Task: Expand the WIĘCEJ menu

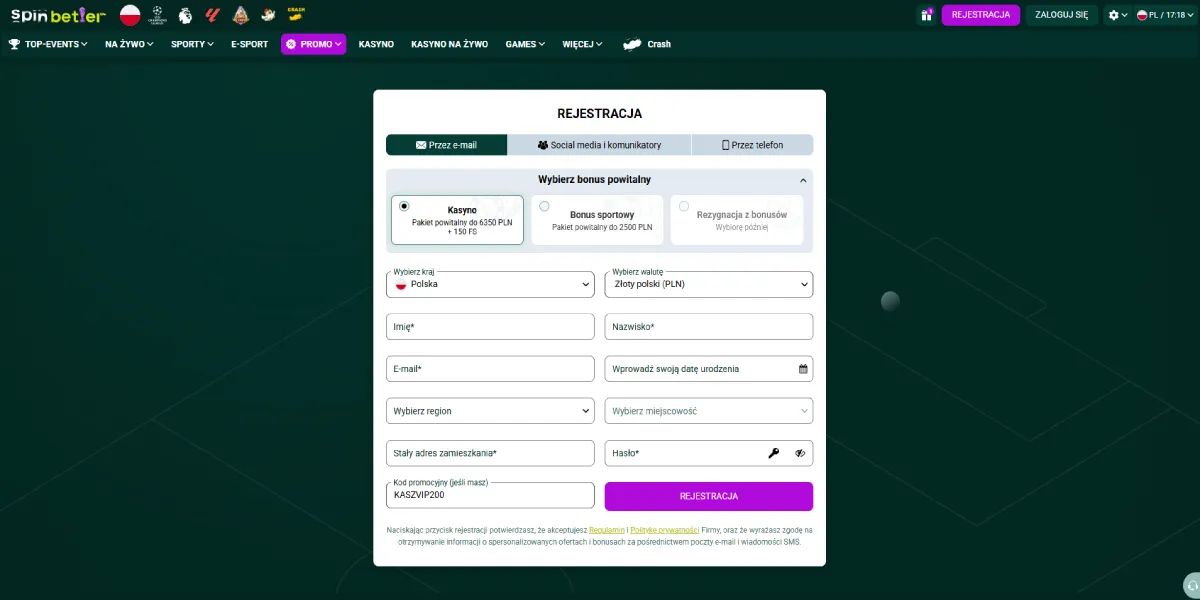Action: pyautogui.click(x=582, y=44)
